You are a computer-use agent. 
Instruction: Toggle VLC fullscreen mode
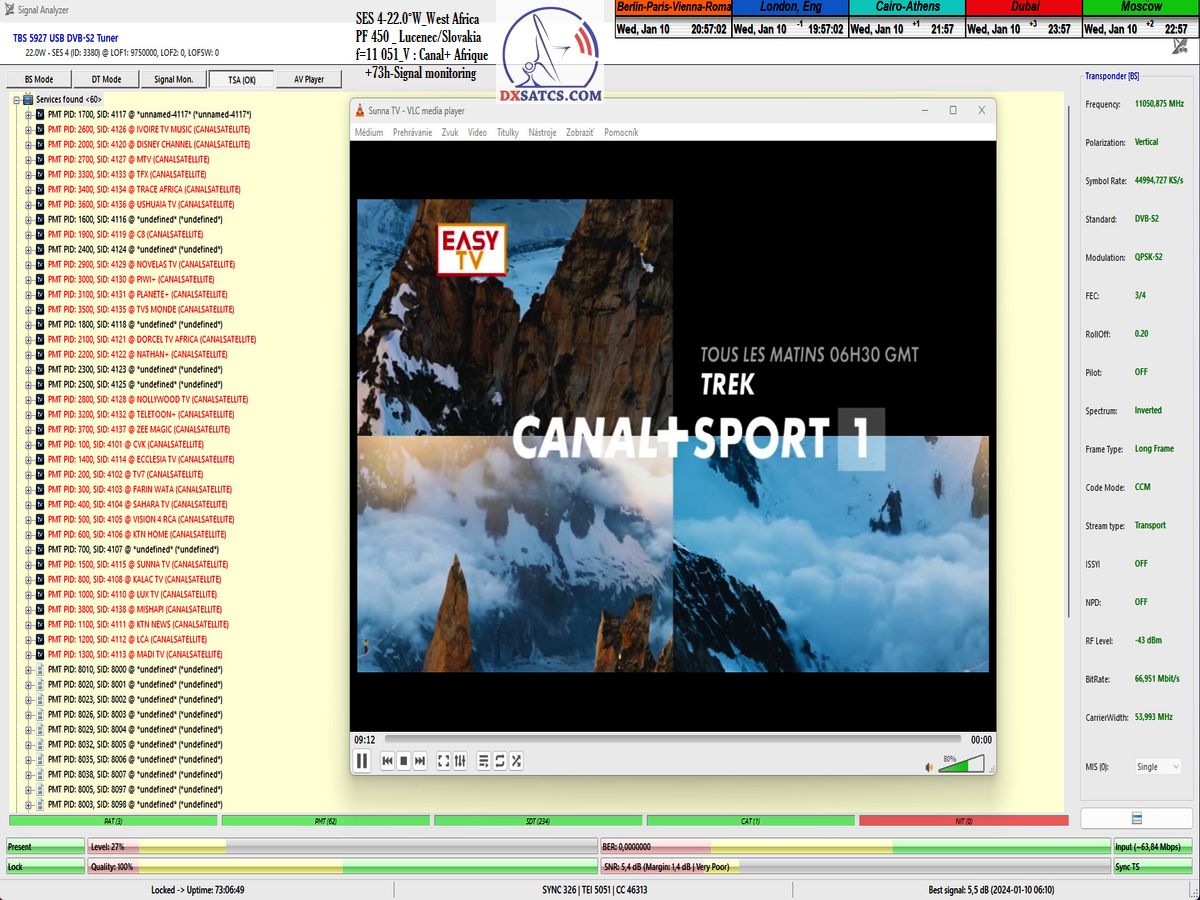coord(444,761)
